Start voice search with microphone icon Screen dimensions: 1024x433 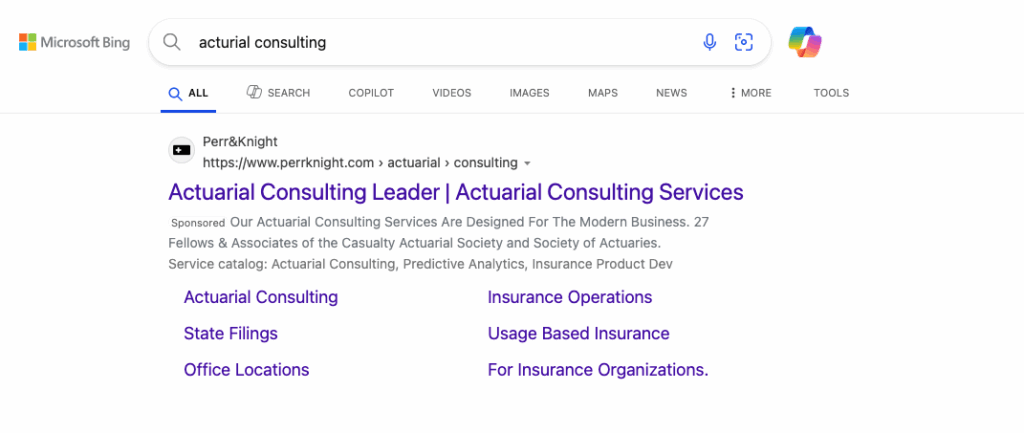(709, 42)
